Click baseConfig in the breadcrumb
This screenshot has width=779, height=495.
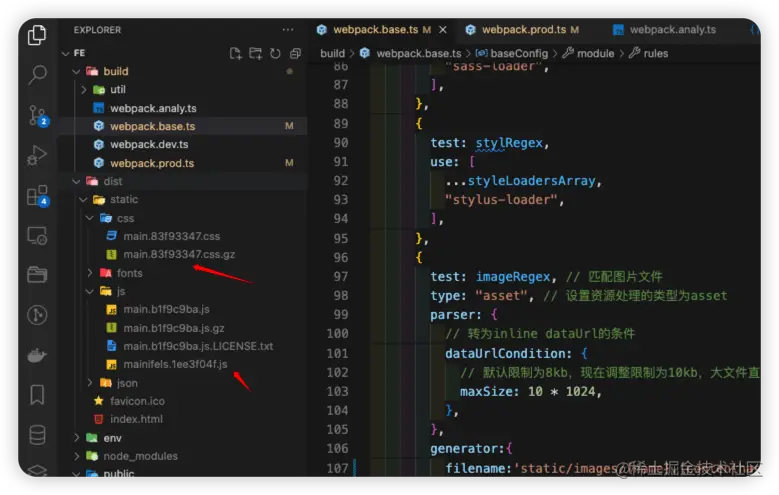pyautogui.click(x=519, y=53)
